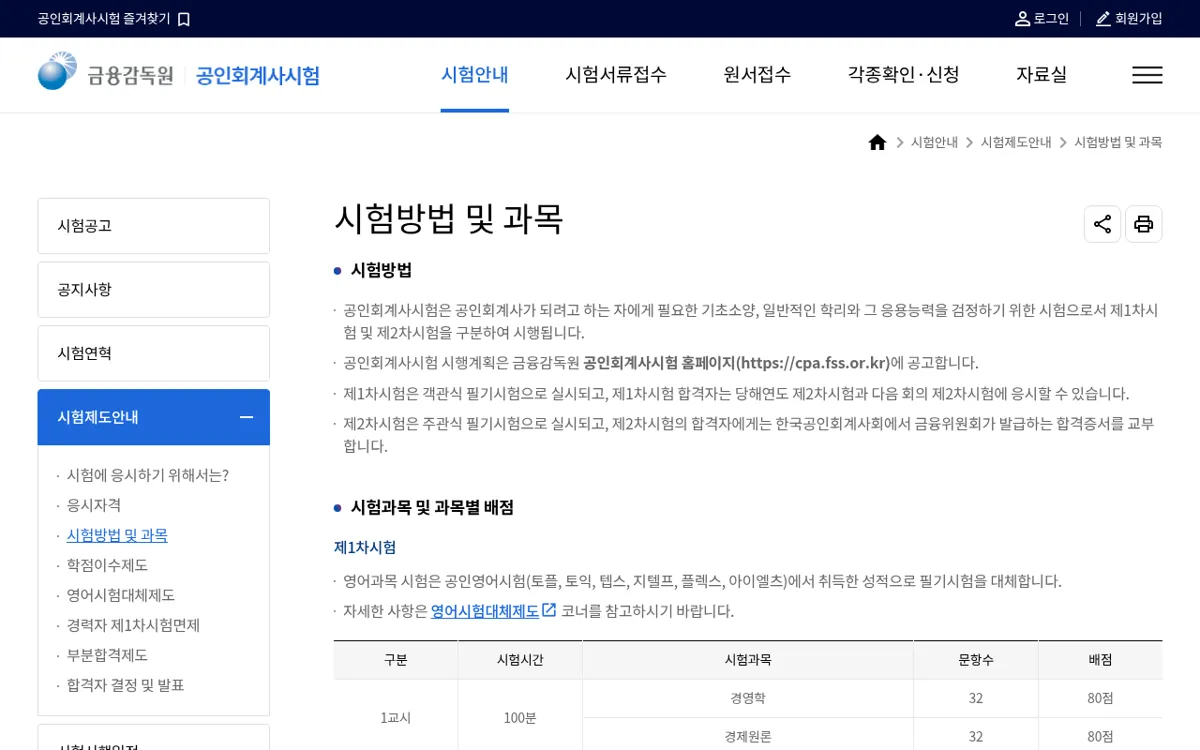
Task: Click the bookmark icon beside 공인회계사시험 즐겨찾기
Action: (x=184, y=19)
